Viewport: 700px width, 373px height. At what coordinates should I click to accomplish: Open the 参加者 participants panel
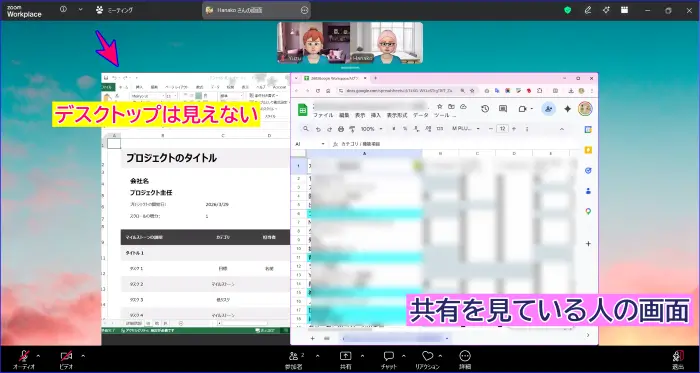click(x=294, y=360)
